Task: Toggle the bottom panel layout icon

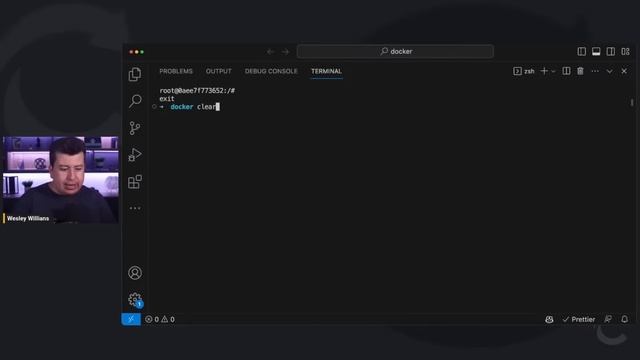Action: click(x=596, y=51)
